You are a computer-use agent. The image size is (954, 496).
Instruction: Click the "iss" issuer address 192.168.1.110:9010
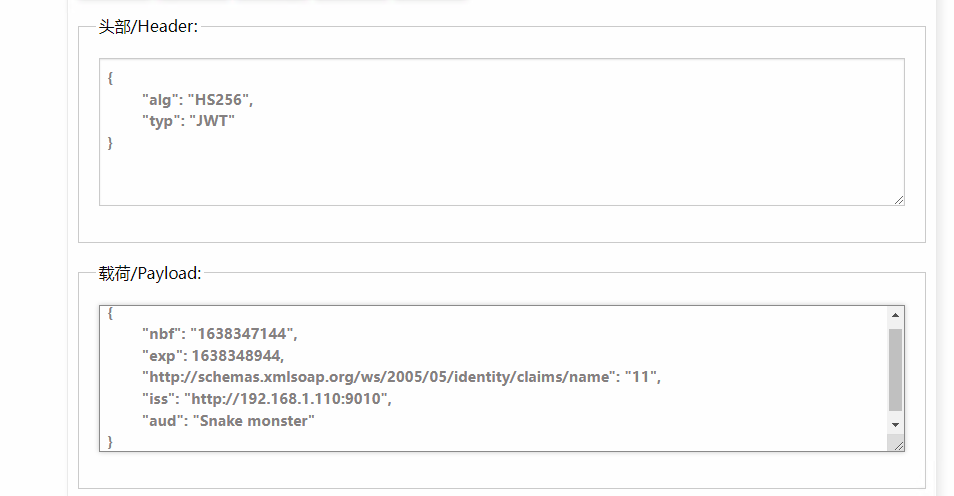[x=287, y=399]
